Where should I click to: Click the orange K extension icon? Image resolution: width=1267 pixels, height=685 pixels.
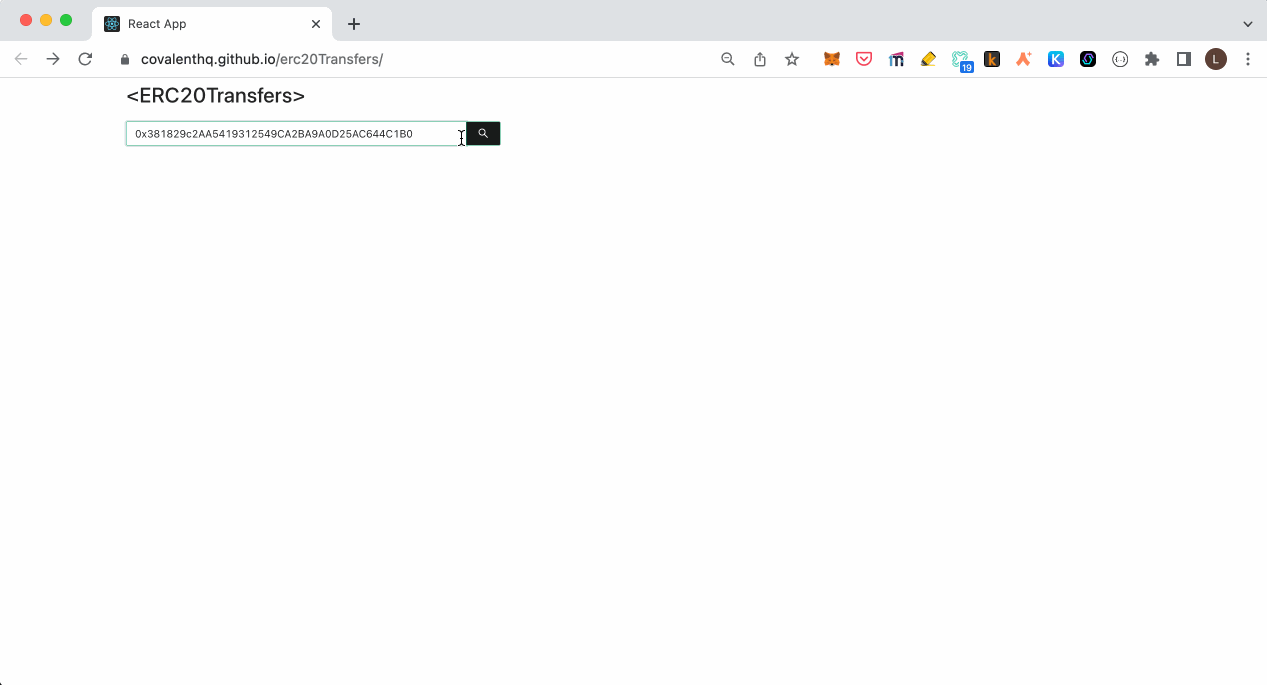(991, 59)
